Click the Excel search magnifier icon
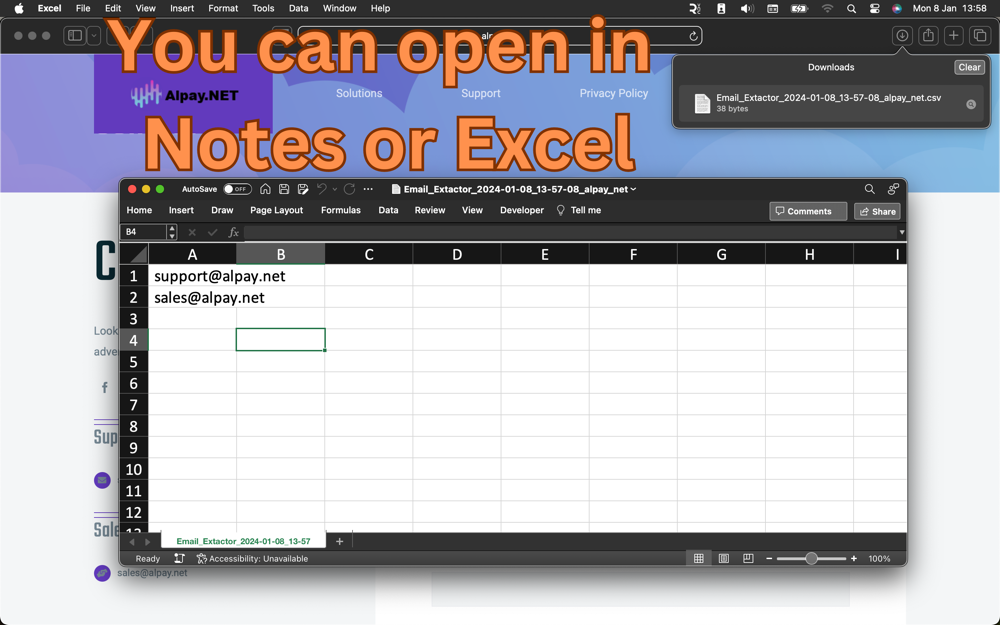Image resolution: width=1000 pixels, height=625 pixels. (x=869, y=189)
